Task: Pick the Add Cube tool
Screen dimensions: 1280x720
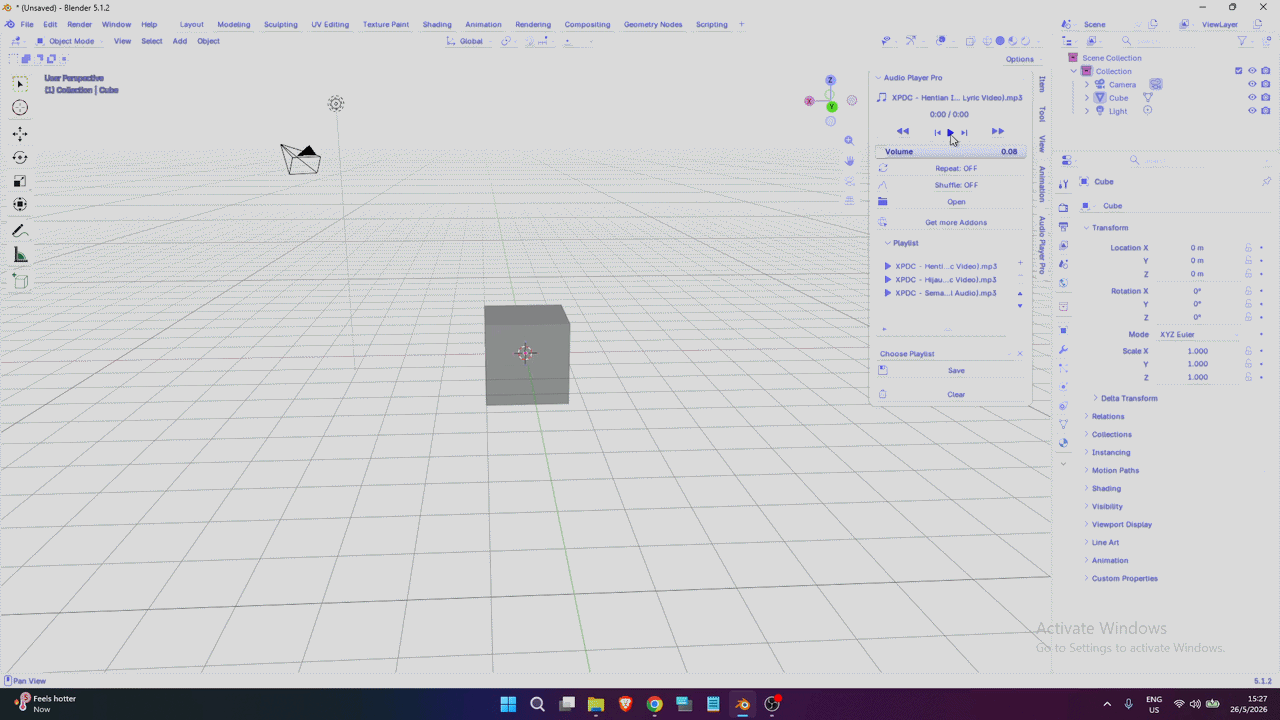Action: pos(20,281)
